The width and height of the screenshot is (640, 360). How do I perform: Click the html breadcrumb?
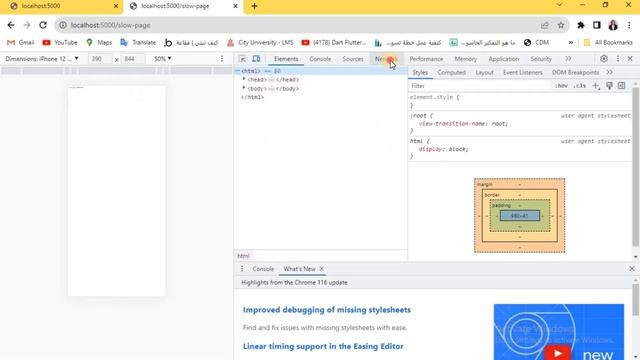point(243,256)
